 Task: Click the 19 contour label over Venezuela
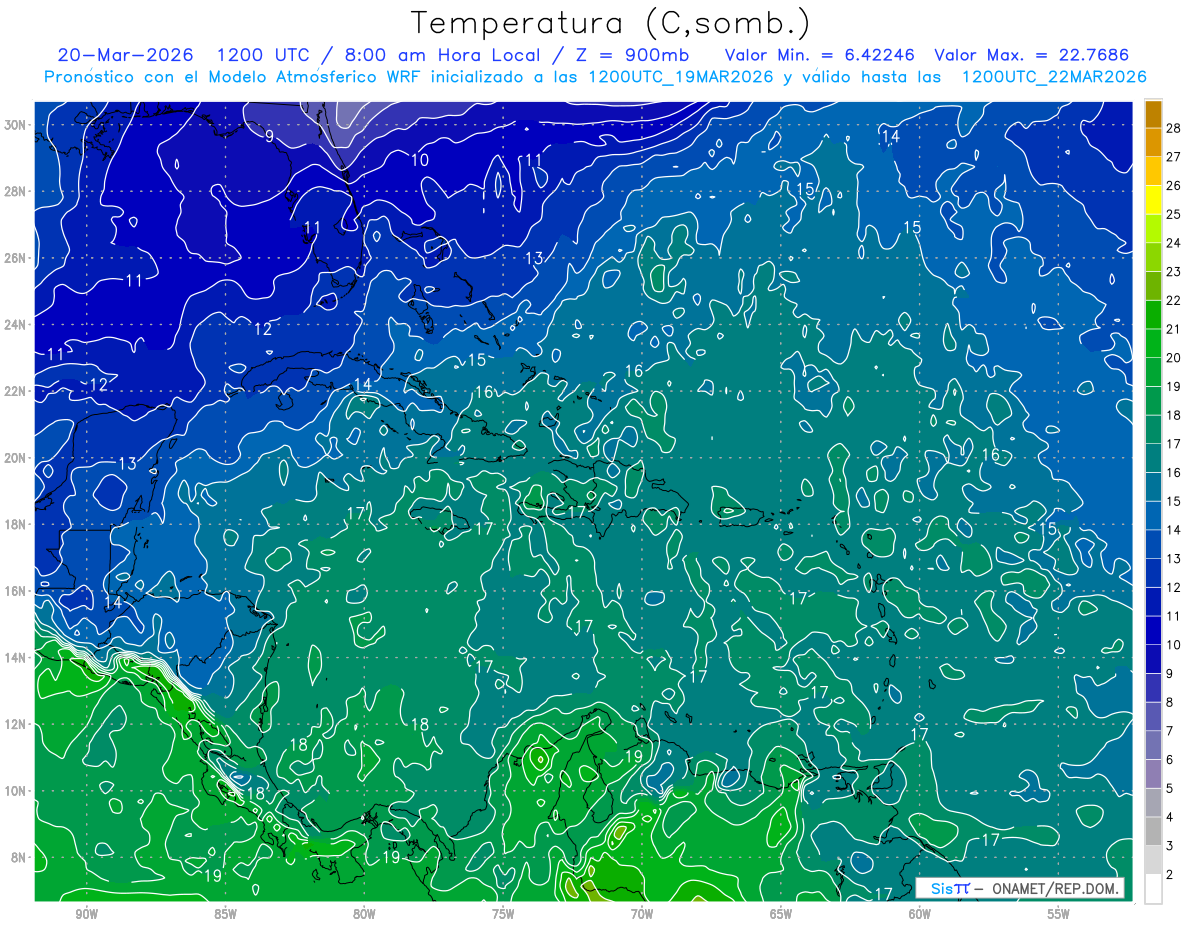633,757
